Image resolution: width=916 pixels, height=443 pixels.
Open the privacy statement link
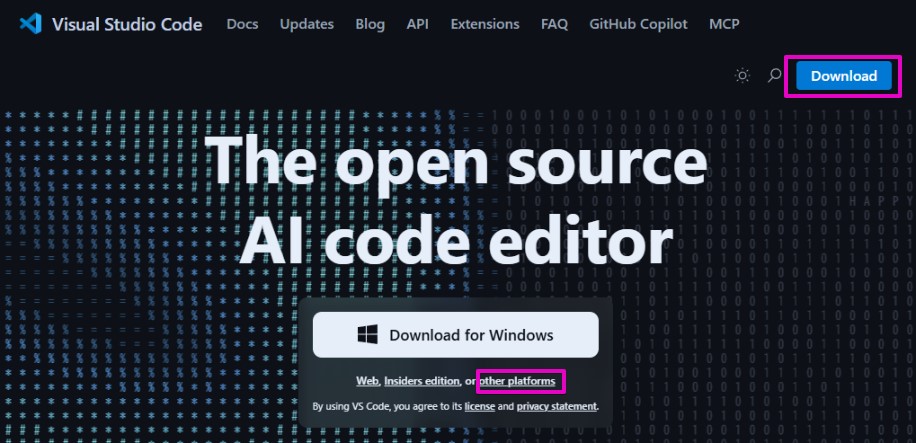(x=557, y=406)
